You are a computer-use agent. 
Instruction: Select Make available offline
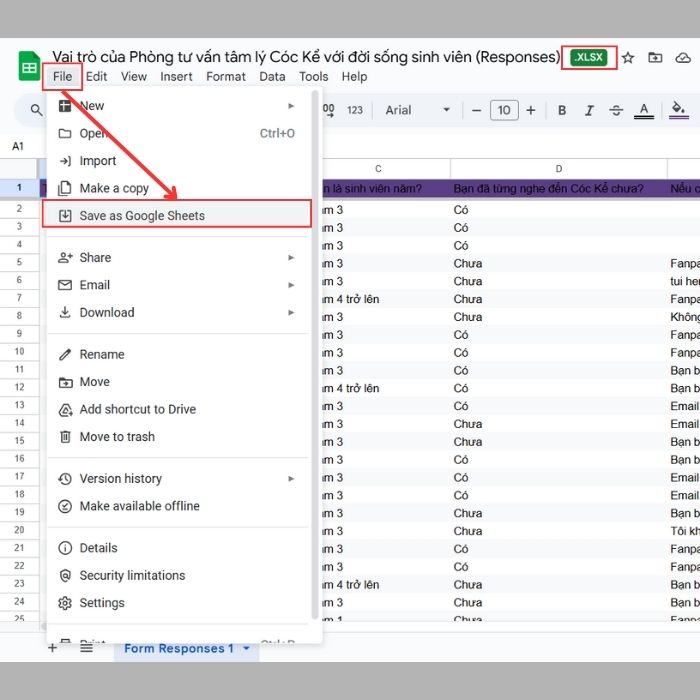pyautogui.click(x=176, y=506)
